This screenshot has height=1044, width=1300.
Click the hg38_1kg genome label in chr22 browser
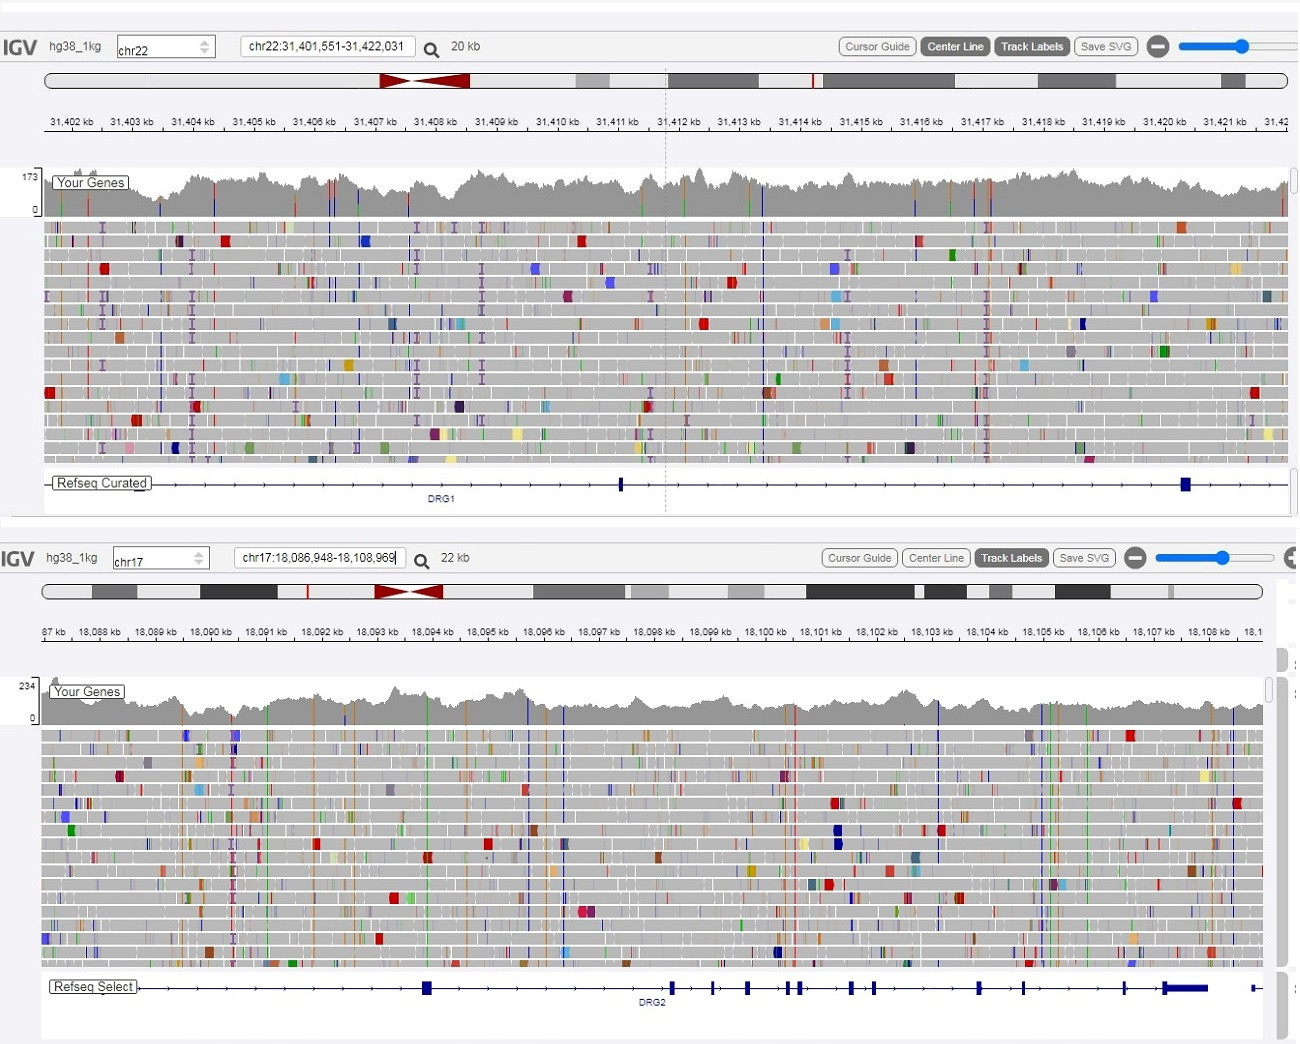(75, 47)
